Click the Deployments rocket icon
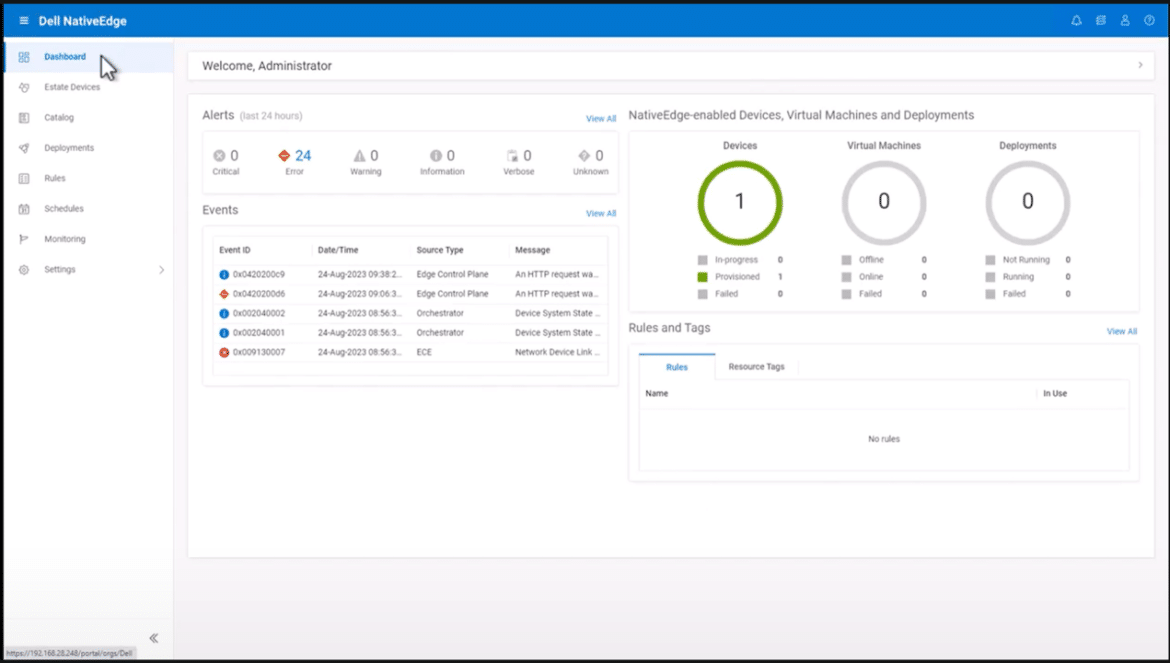The width and height of the screenshot is (1170, 663). [x=24, y=148]
